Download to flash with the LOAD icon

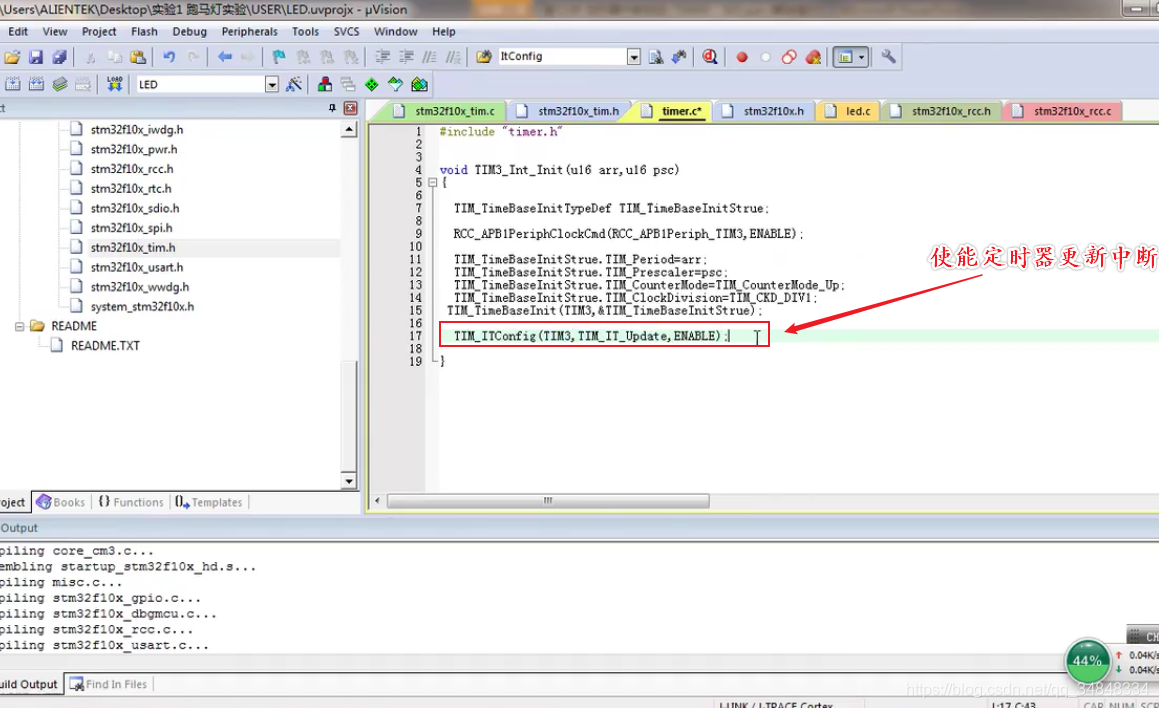click(114, 84)
